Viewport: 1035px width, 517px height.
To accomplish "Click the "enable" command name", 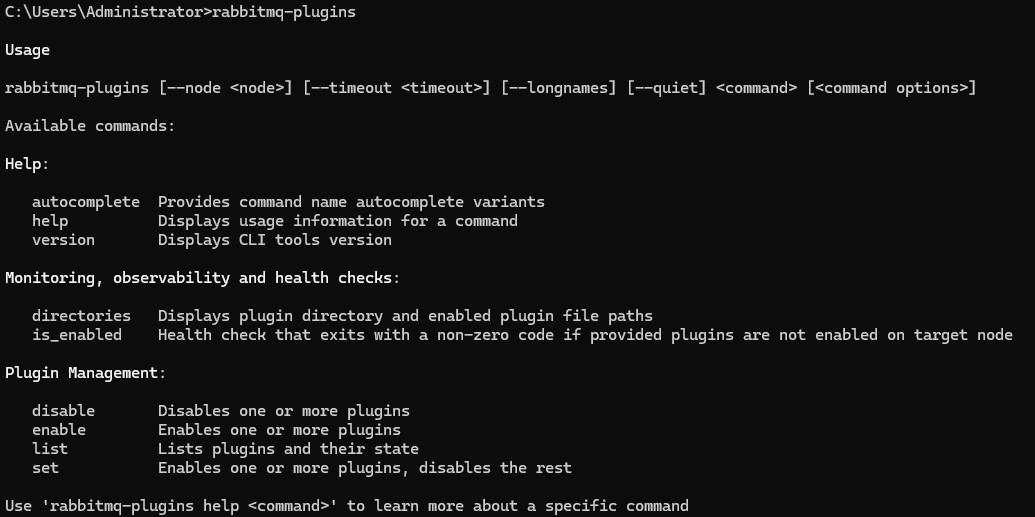I will pos(59,430).
